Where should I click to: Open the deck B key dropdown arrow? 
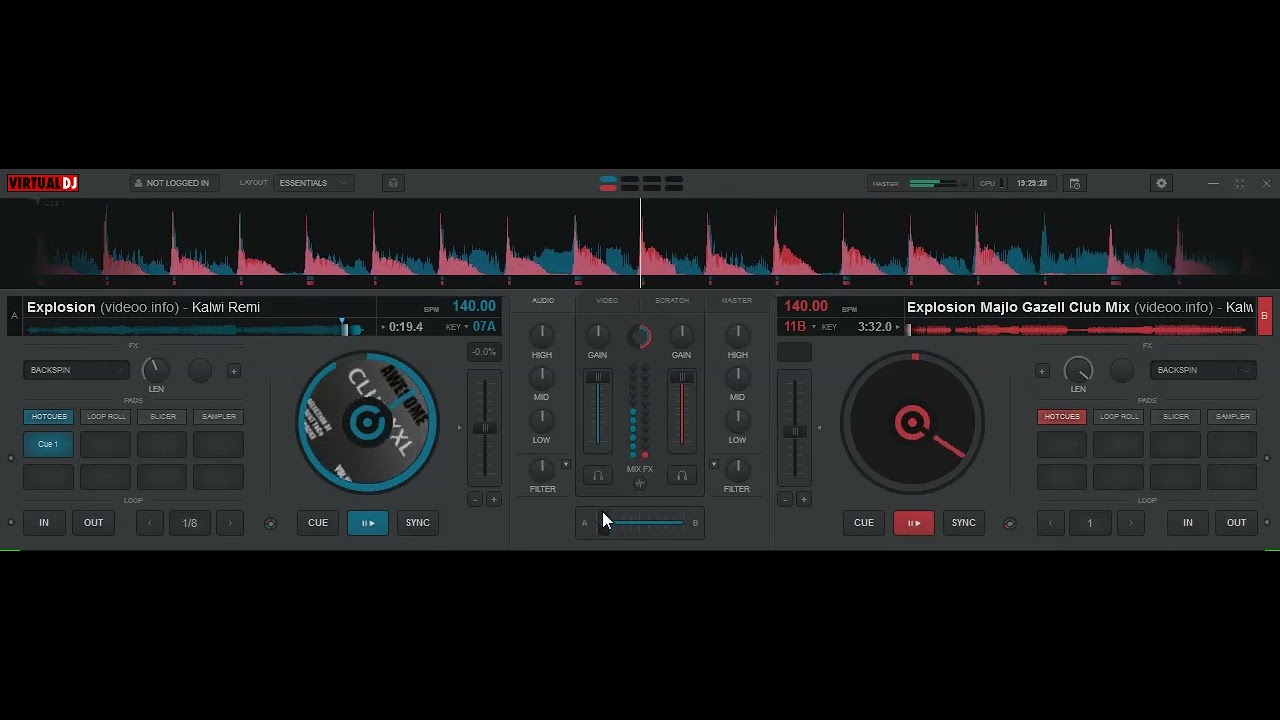(x=814, y=327)
